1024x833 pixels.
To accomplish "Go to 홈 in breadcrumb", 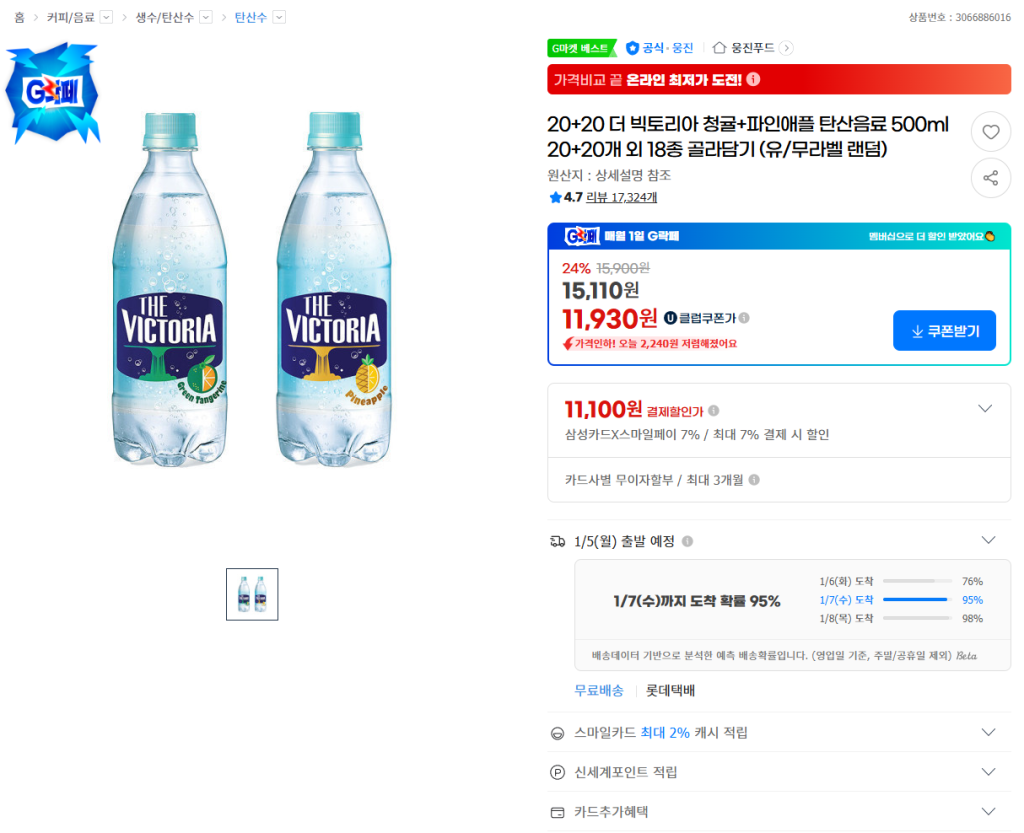I will [19, 17].
